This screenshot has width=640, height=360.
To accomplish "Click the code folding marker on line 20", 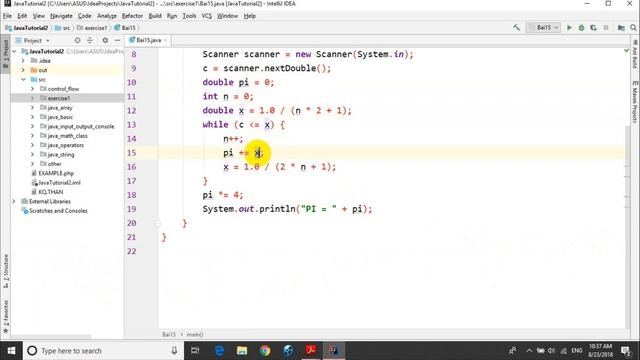I will coord(158,223).
